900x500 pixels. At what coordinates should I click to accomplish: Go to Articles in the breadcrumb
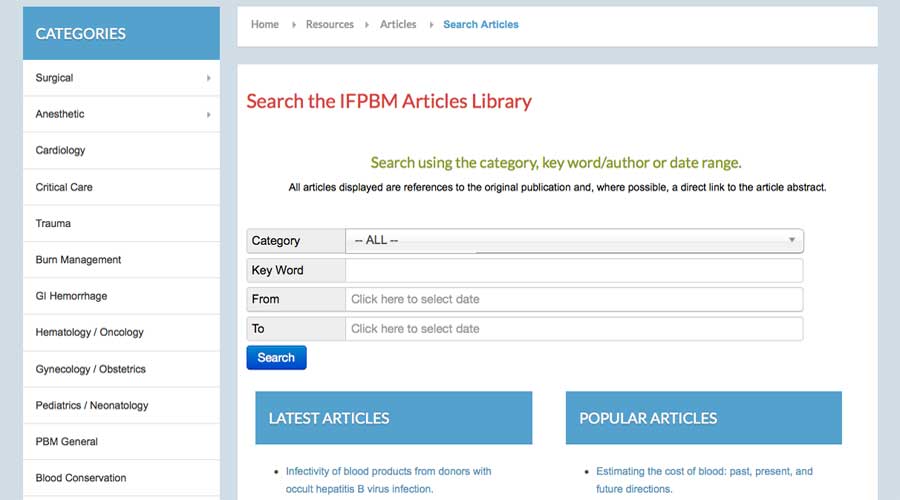pos(398,25)
